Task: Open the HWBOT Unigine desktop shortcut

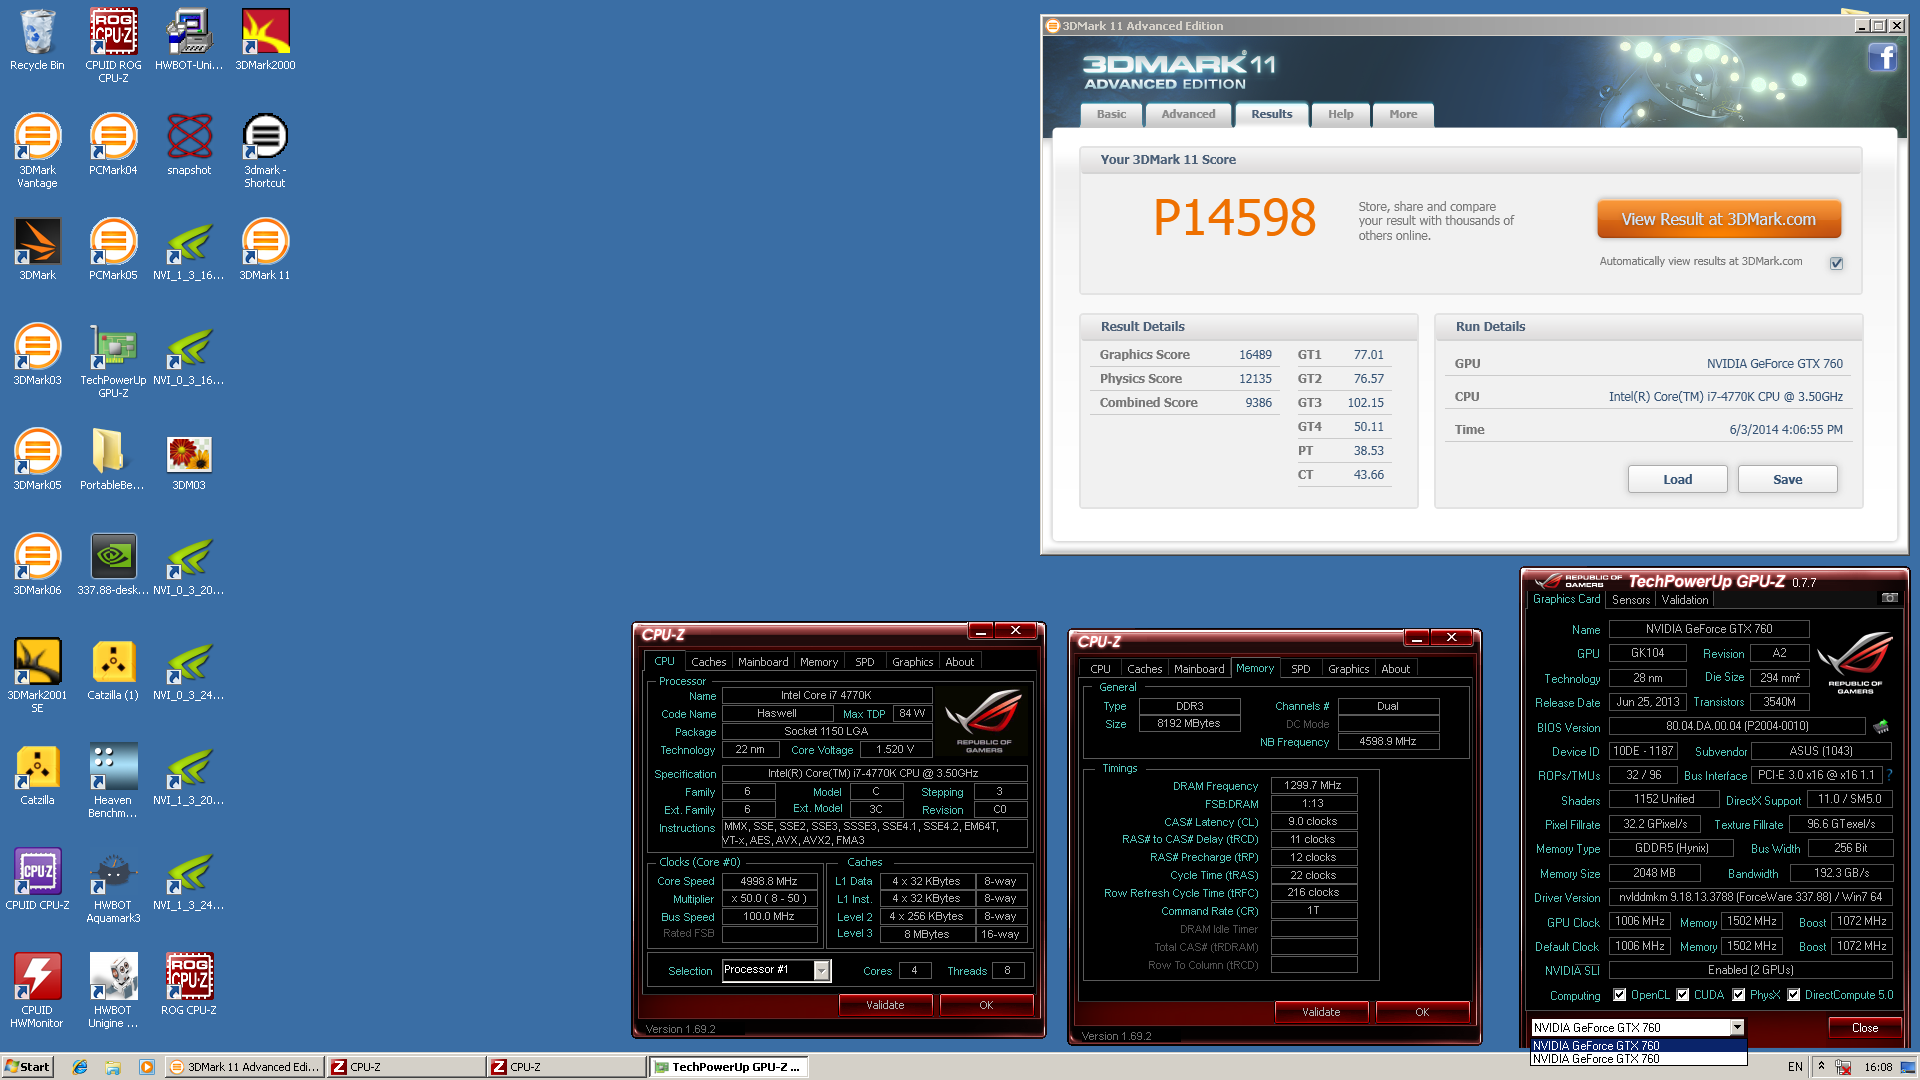Action: 113,990
